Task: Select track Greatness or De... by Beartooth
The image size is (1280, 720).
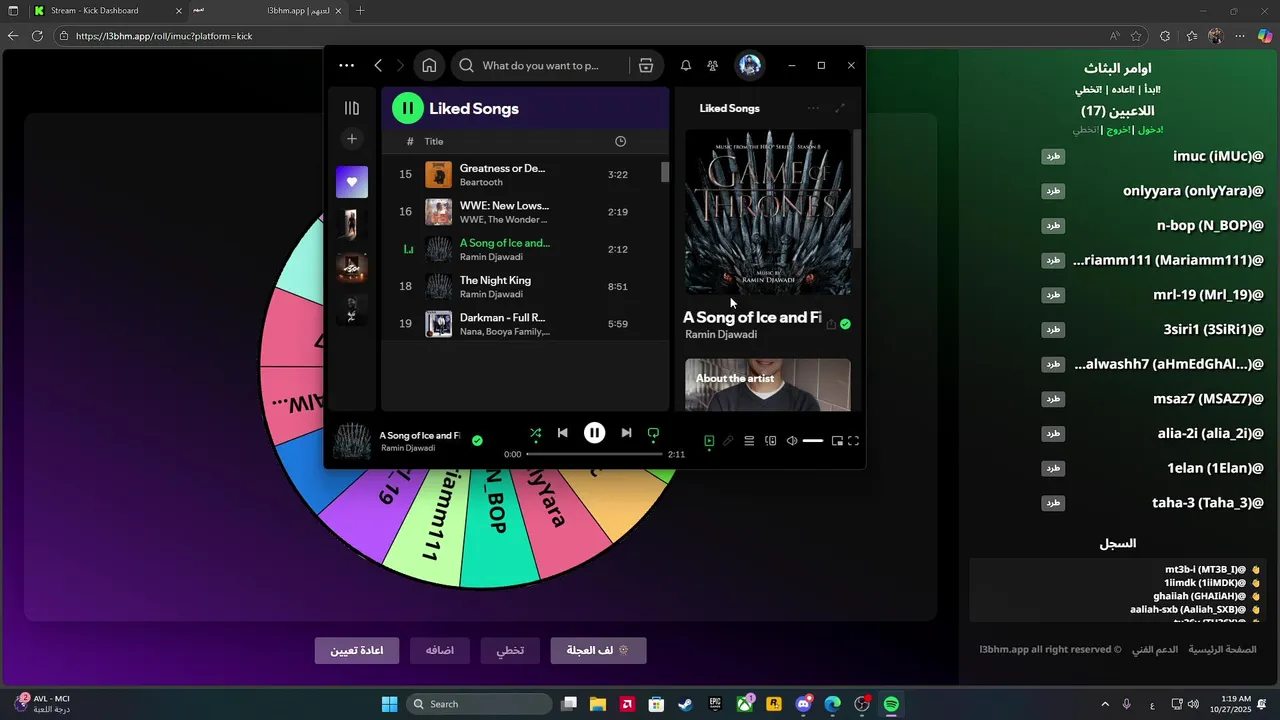Action: click(x=525, y=175)
